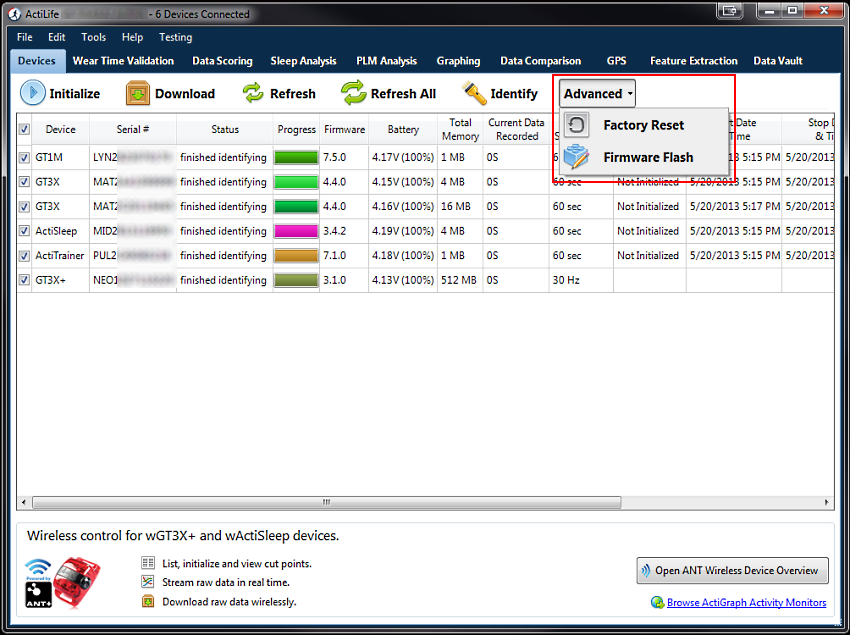Switch to the Sleep Analysis tab
This screenshot has width=850, height=635.
coord(303,61)
